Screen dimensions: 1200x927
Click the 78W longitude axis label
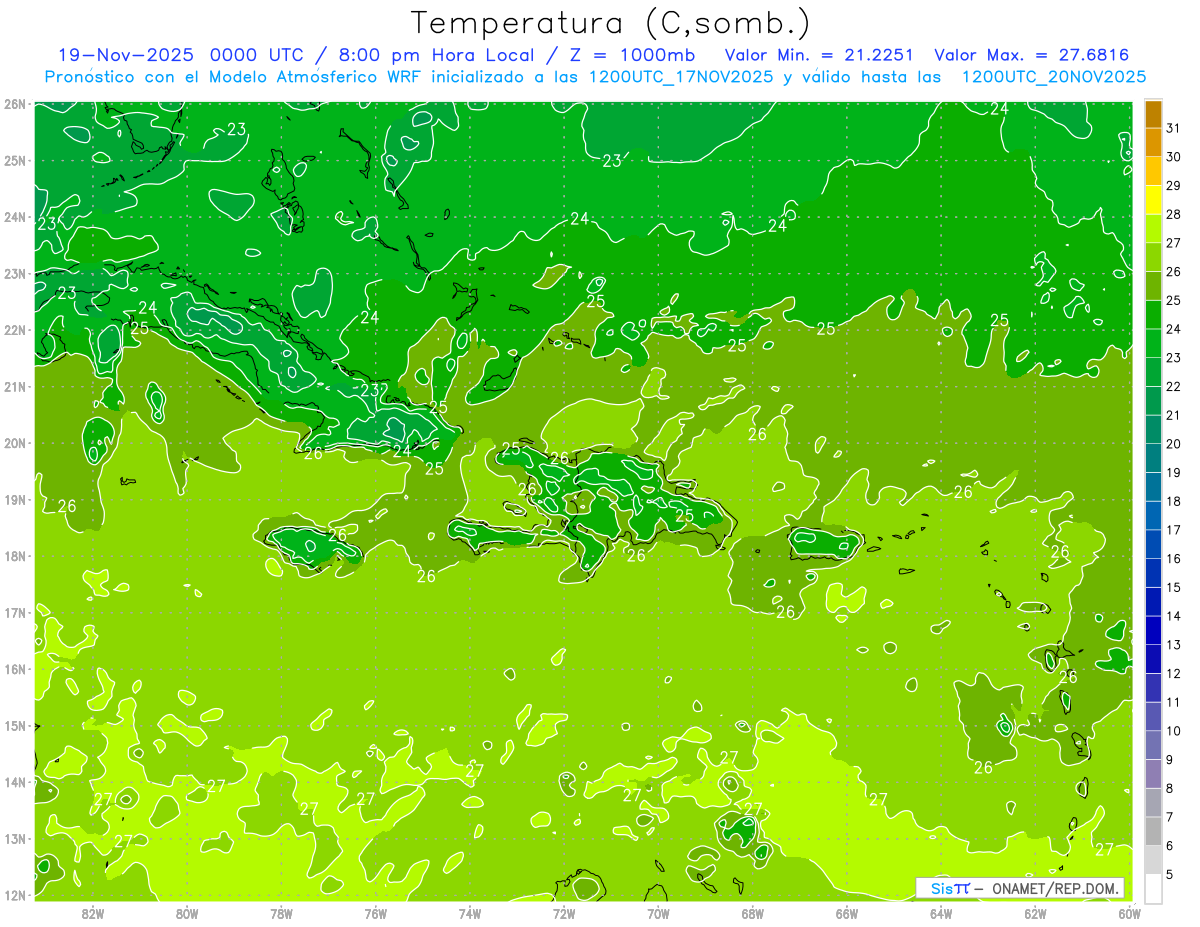(281, 914)
